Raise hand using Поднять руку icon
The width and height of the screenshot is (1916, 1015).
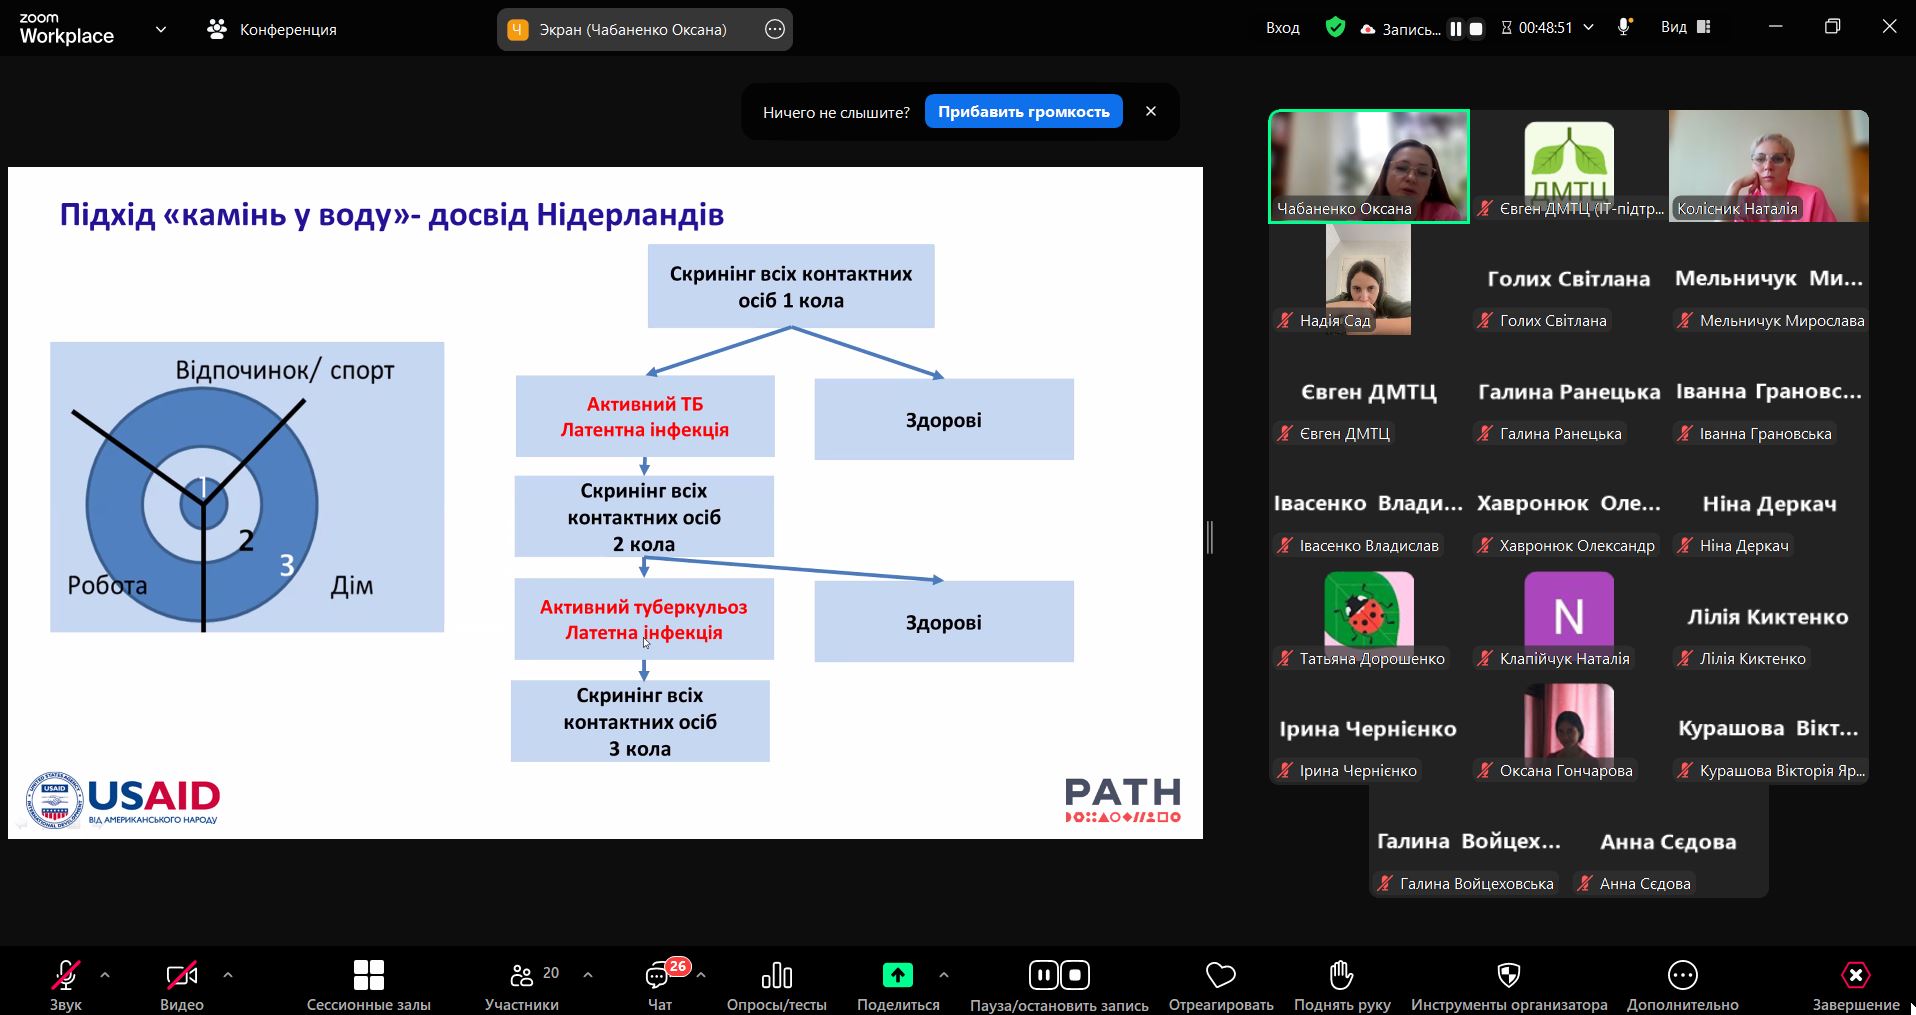point(1341,976)
